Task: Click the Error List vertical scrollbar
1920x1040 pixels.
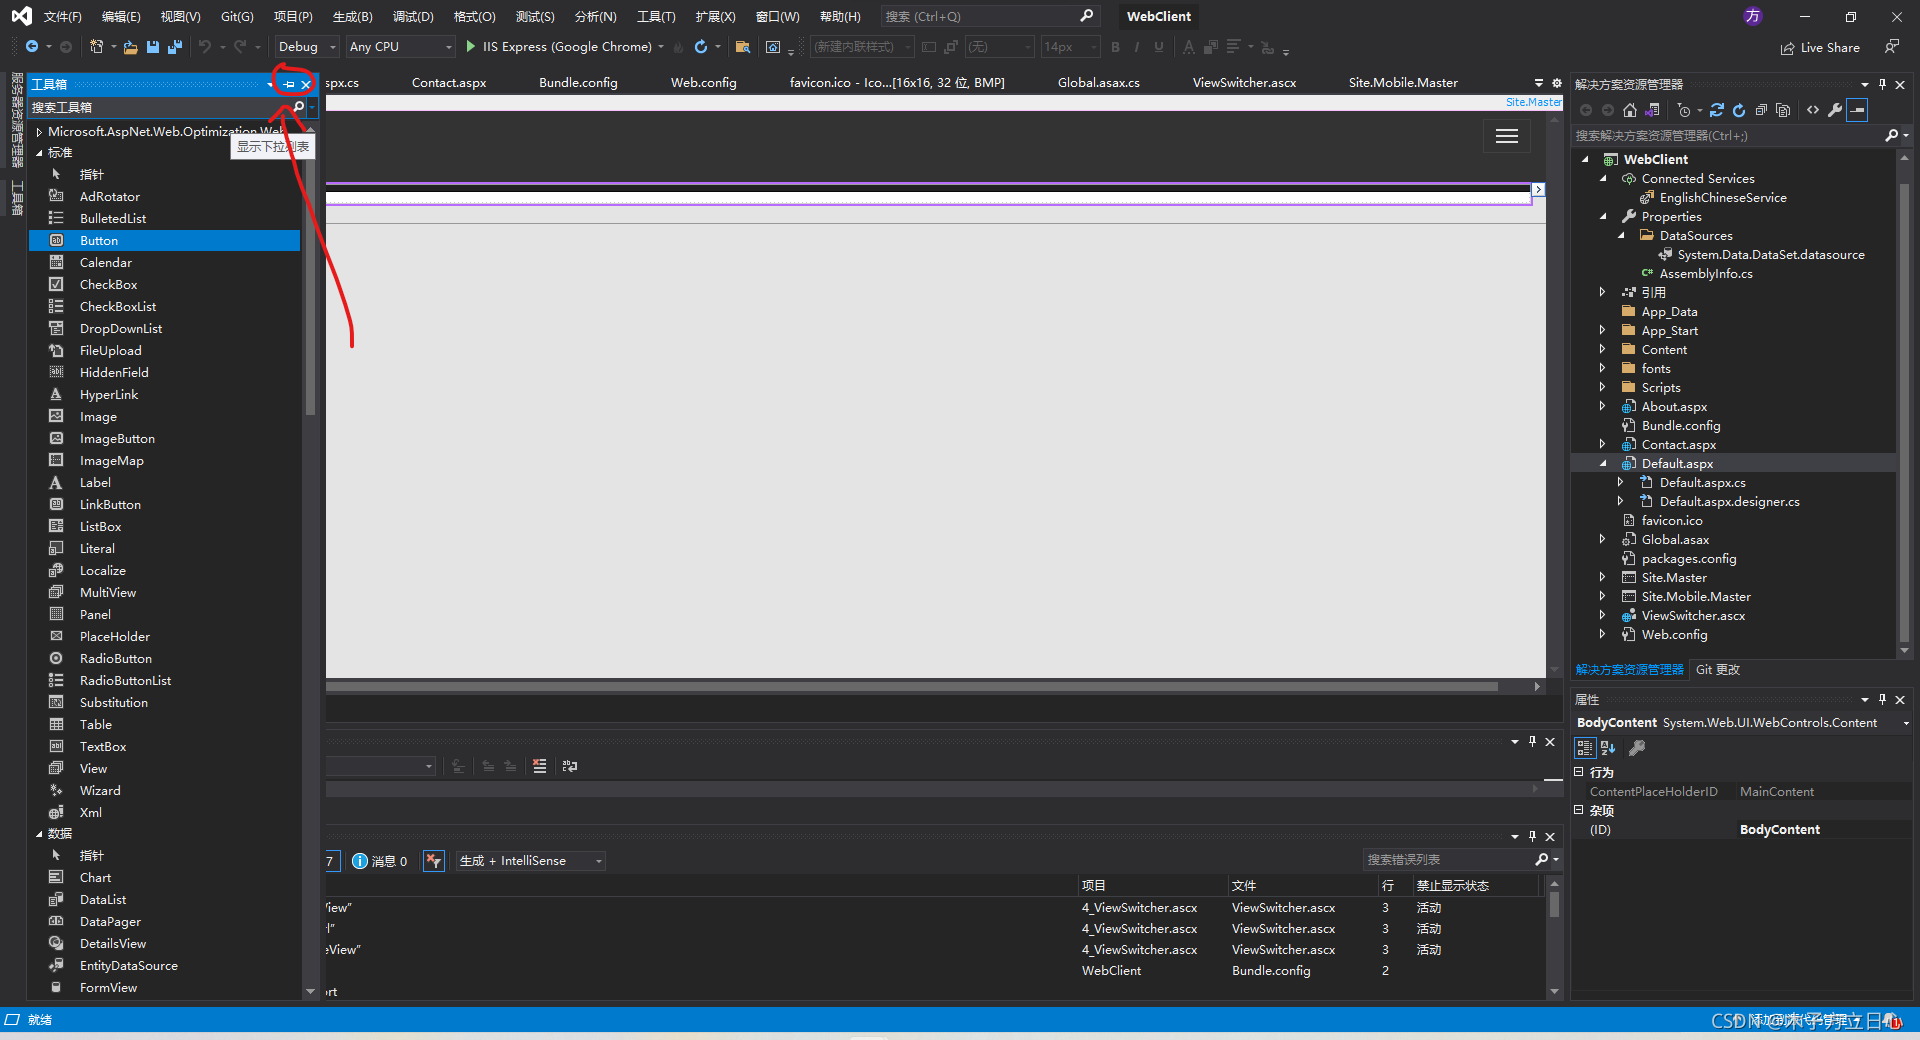Action: [x=1554, y=938]
